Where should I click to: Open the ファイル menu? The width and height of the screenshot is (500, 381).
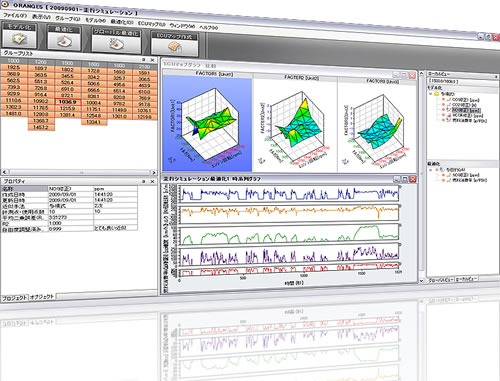pos(15,15)
